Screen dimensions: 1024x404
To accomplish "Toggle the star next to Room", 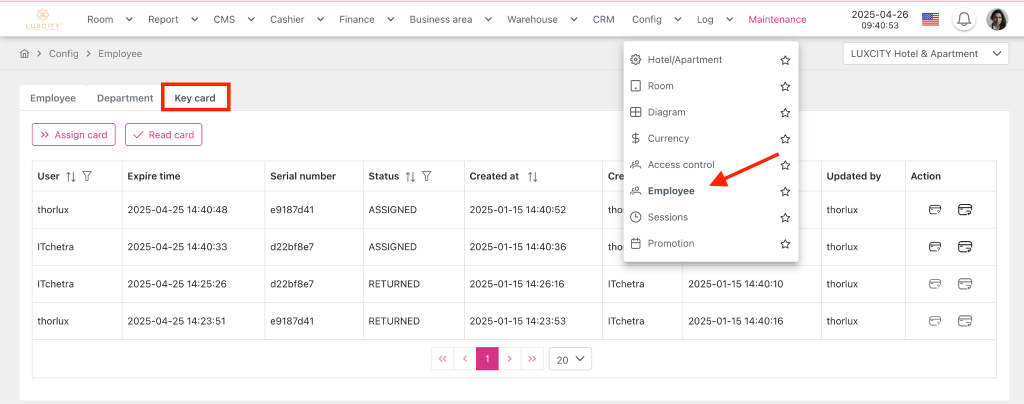I will 785,86.
